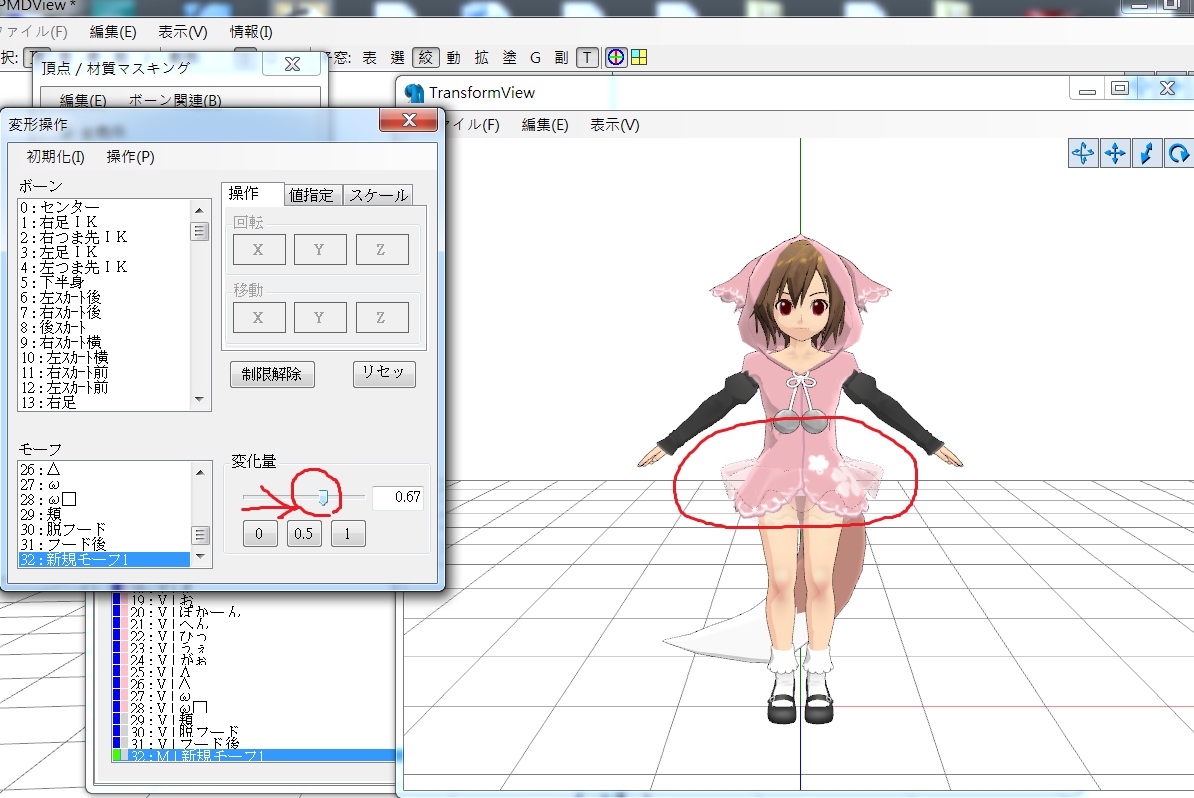1194x798 pixels.
Task: Click 動 in the PMDView toolbar
Action: [x=454, y=58]
